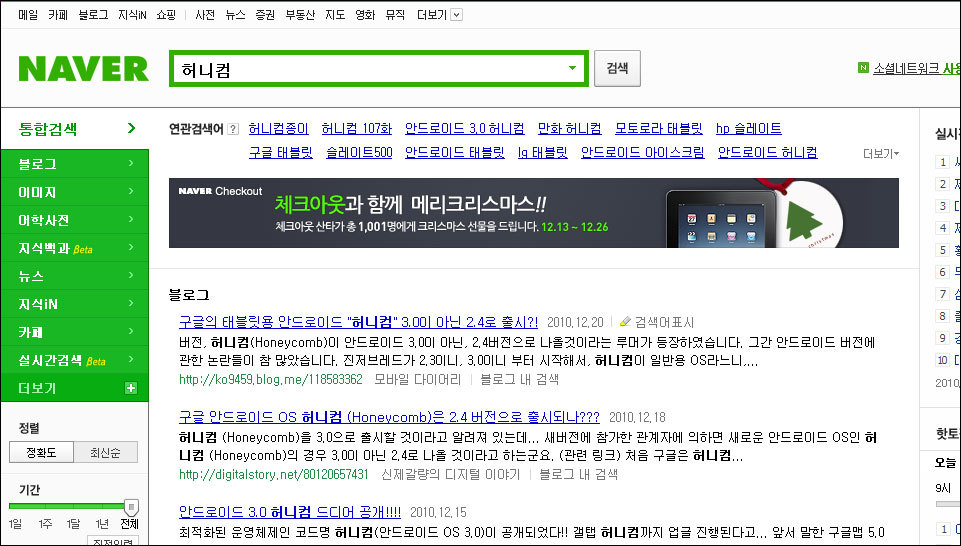
Task: Open the 안드로이드 3.0 허니컴 드디어 공개 post
Action: [290, 512]
